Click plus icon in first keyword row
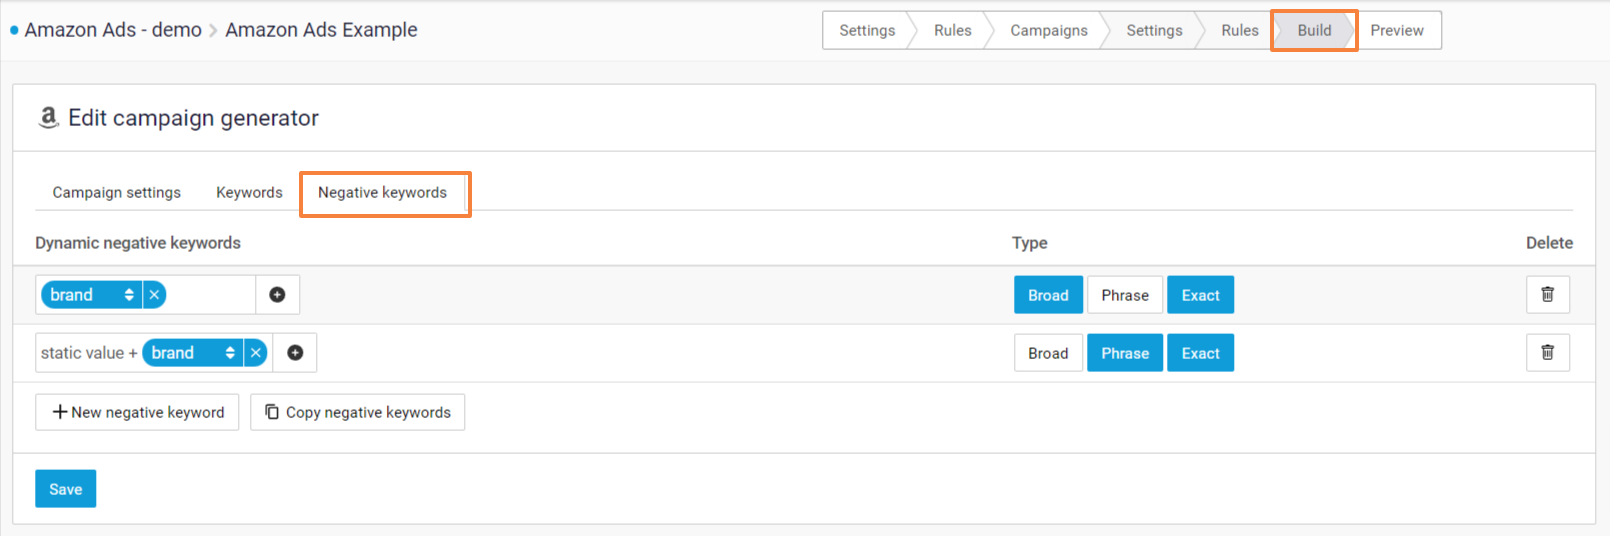The width and height of the screenshot is (1610, 536). point(277,295)
